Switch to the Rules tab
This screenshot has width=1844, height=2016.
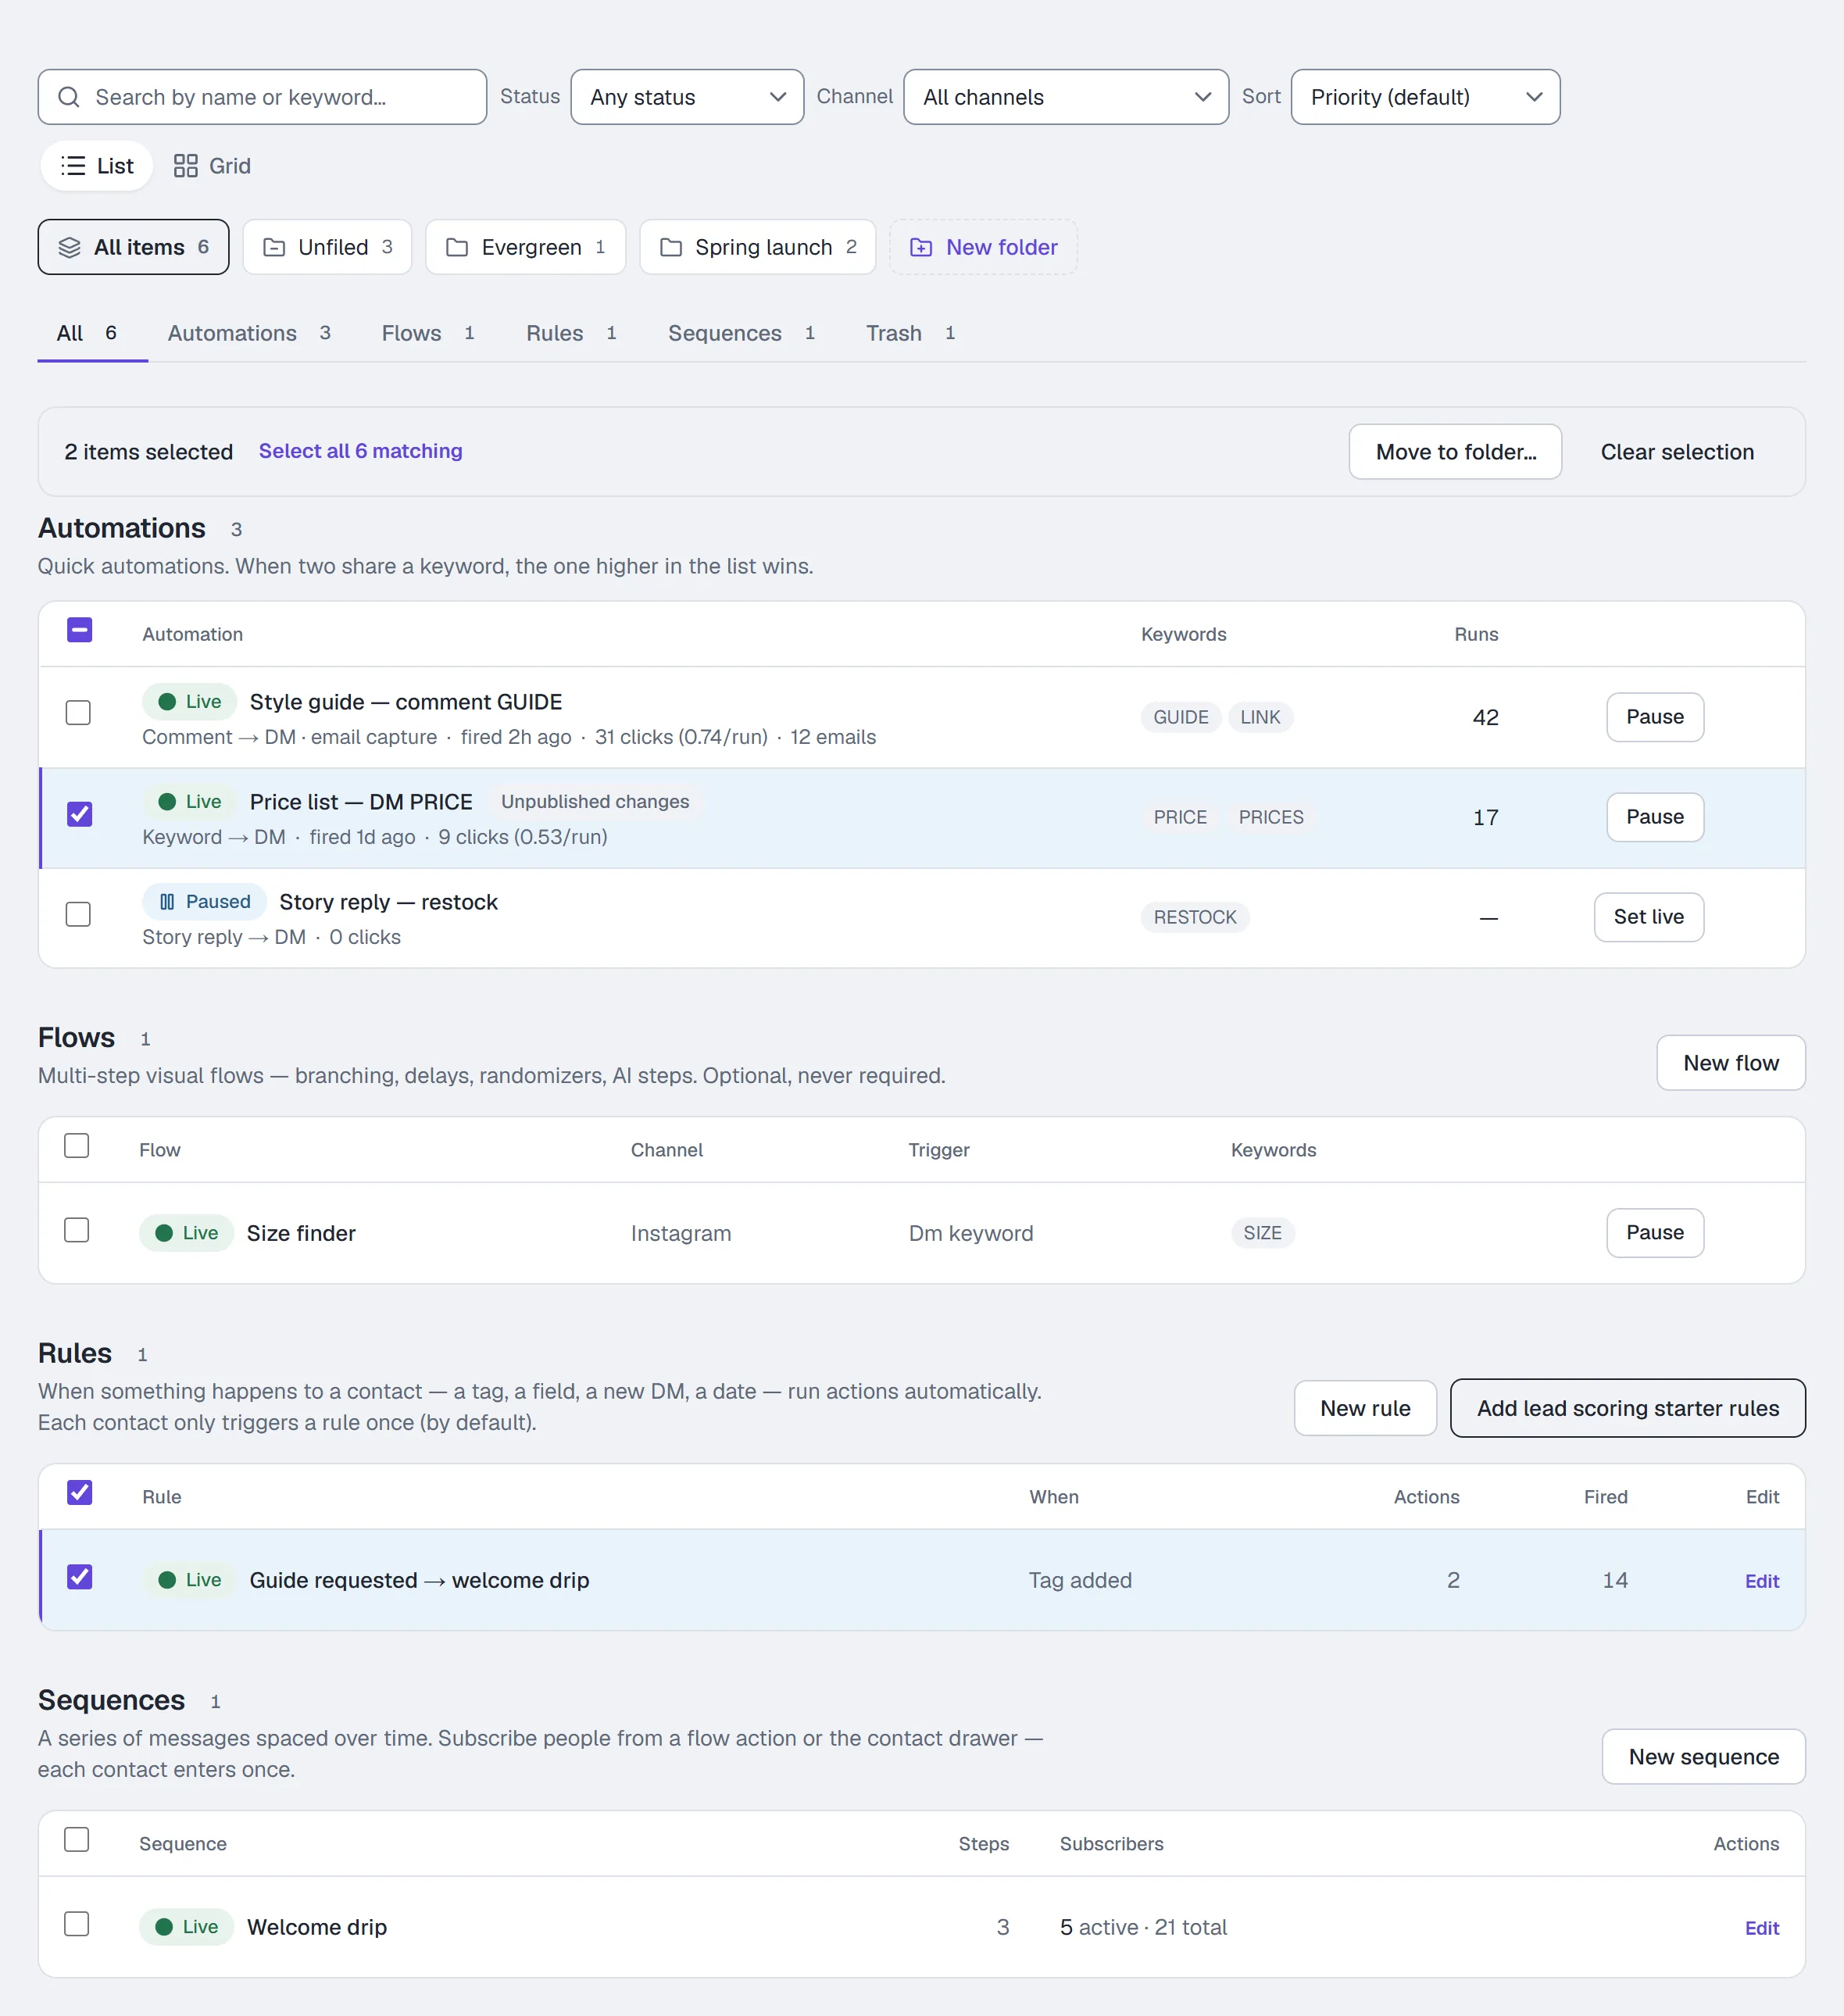point(571,333)
